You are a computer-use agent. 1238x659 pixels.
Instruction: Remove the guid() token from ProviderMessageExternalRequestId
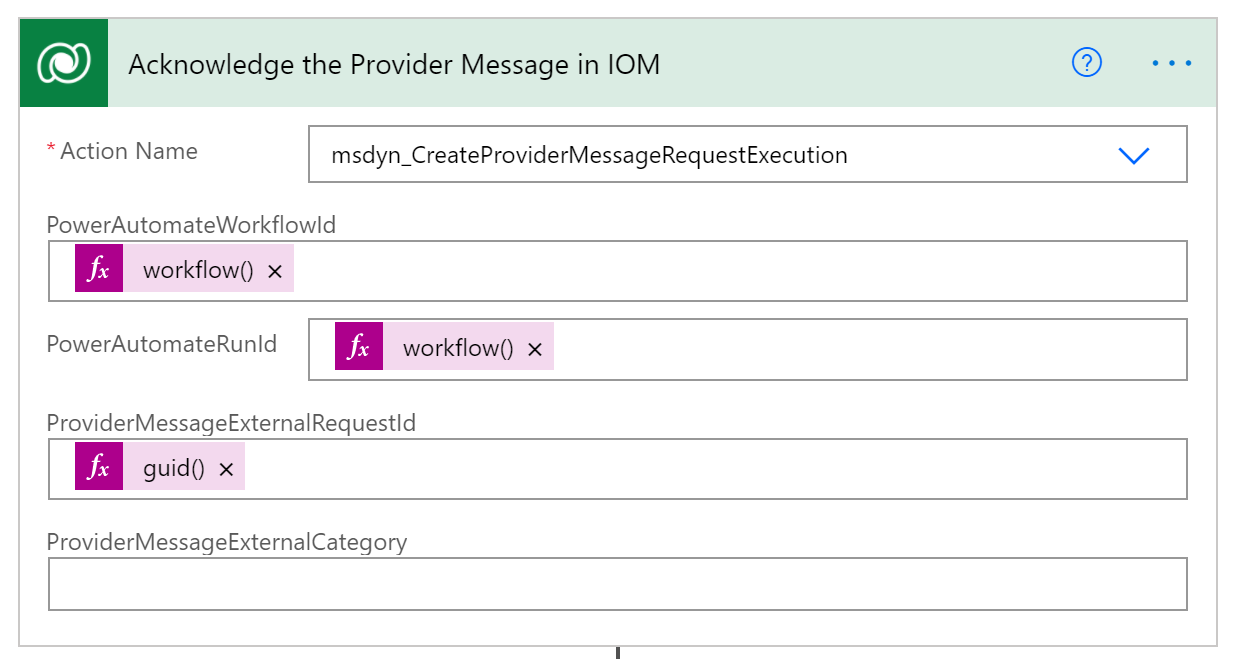pyautogui.click(x=225, y=466)
